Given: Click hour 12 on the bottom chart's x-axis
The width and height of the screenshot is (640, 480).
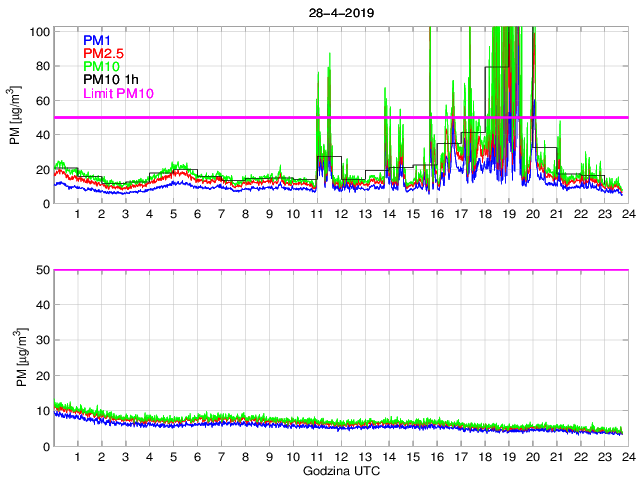Looking at the screenshot, I should [x=340, y=457].
